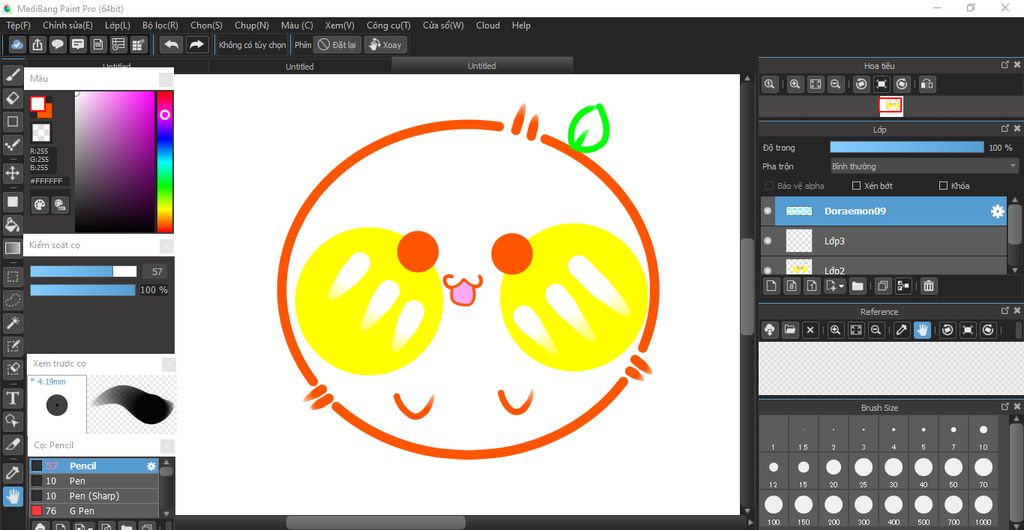Zoom in on the Navigator panel
This screenshot has height=530, width=1024.
click(x=795, y=84)
